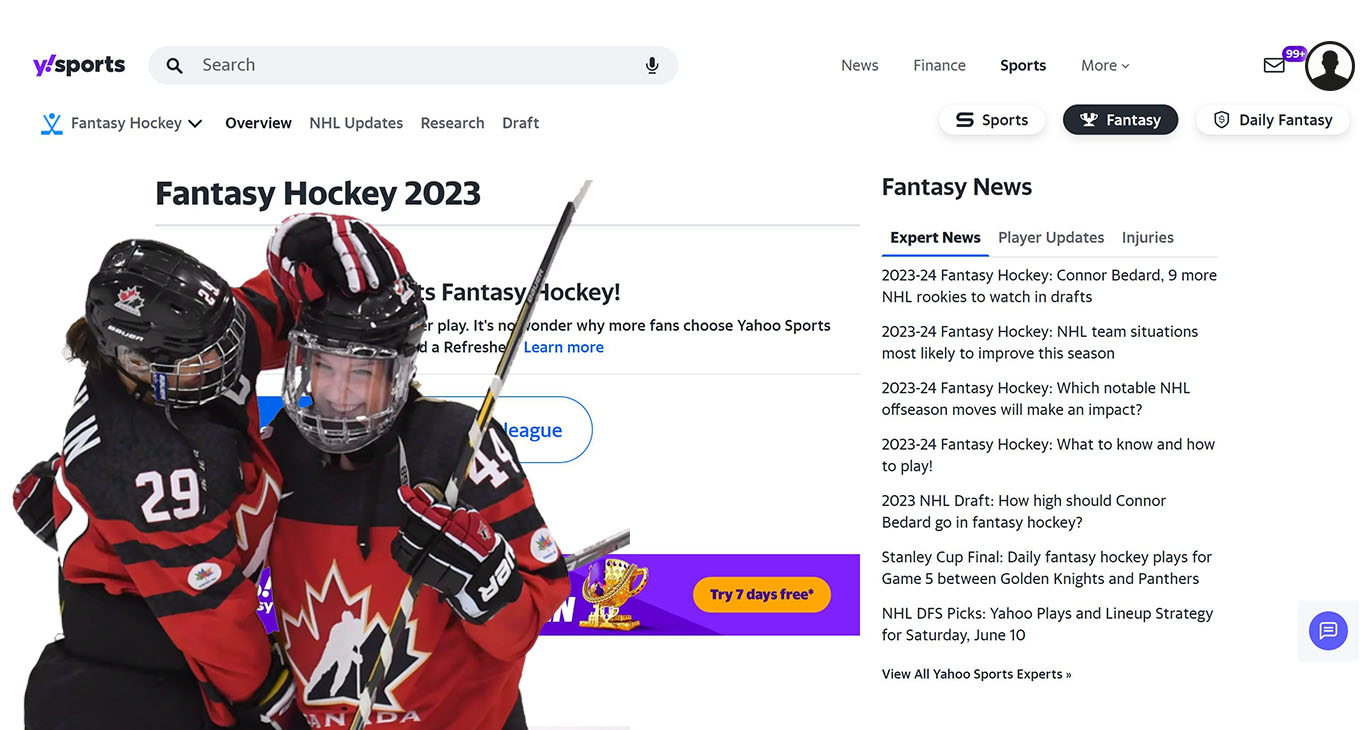Image resolution: width=1372 pixels, height=730 pixels.
Task: Open the chat feedback bubble button
Action: coord(1328,631)
